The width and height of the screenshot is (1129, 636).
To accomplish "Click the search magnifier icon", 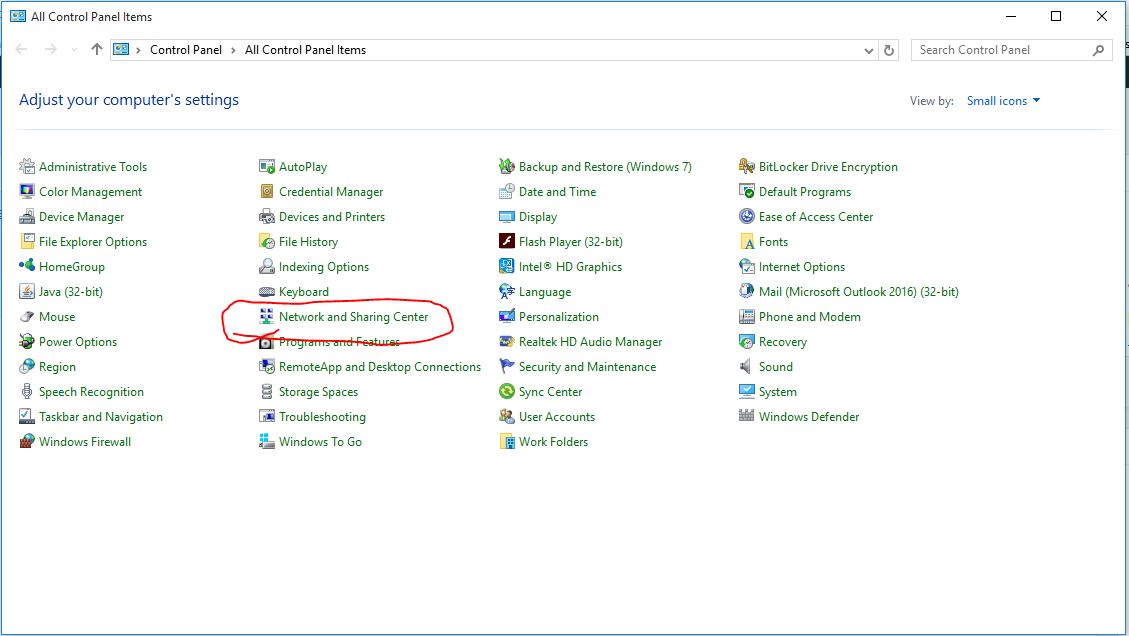I will tap(1098, 50).
